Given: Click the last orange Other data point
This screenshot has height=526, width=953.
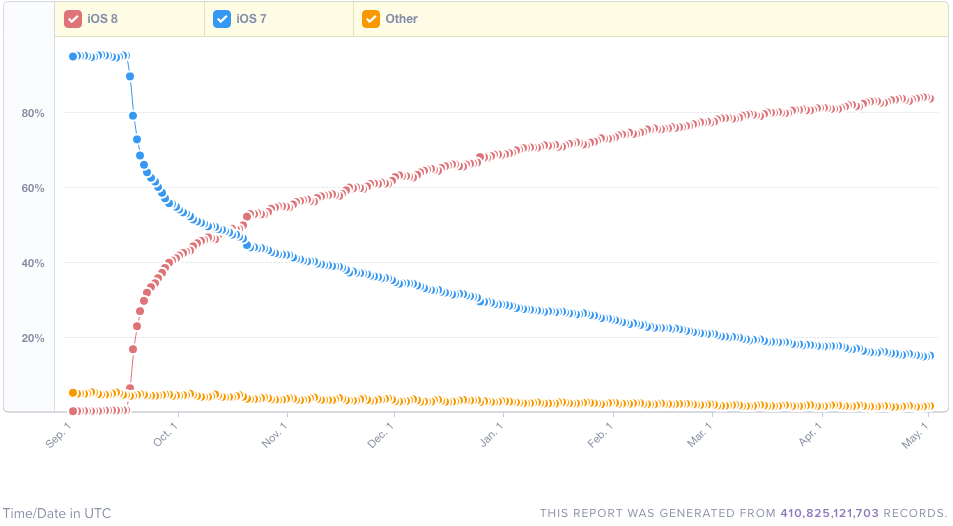Looking at the screenshot, I should tap(929, 406).
